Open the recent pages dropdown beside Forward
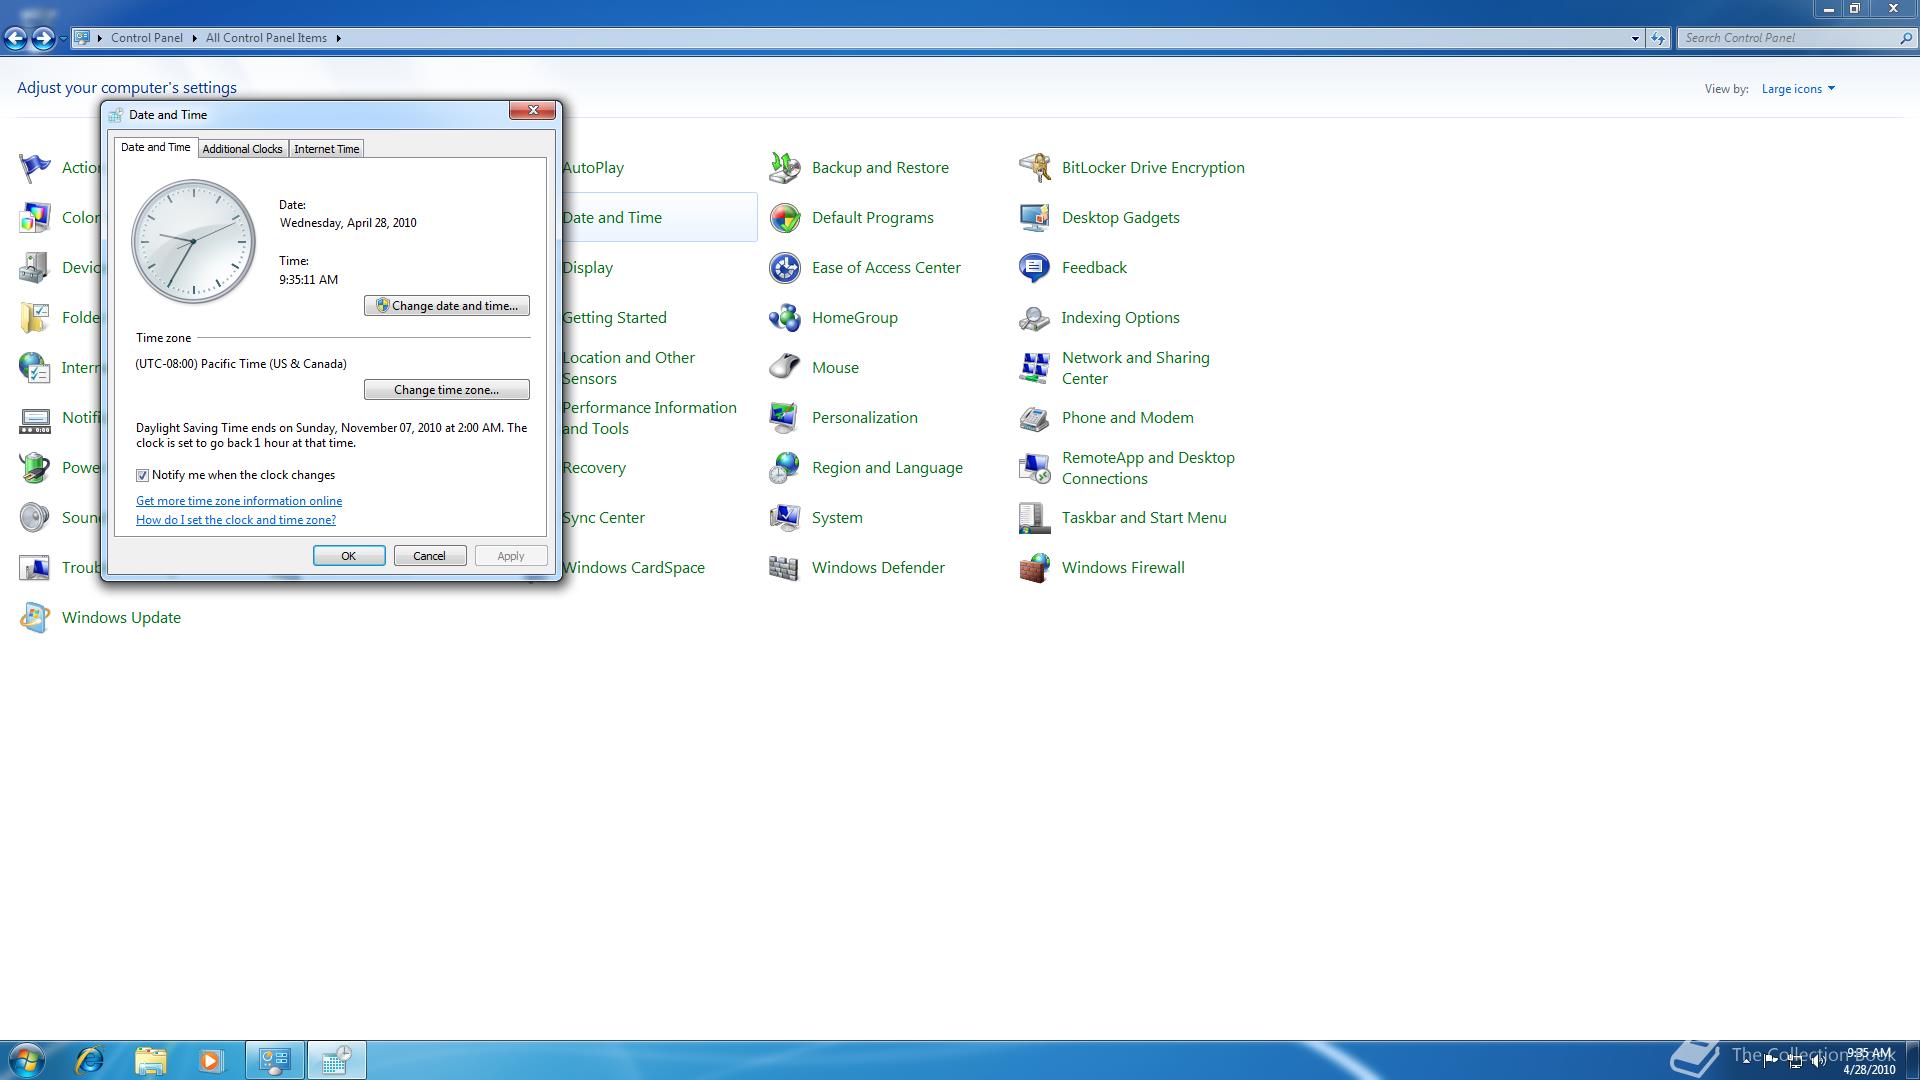This screenshot has height=1080, width=1920. [x=63, y=38]
